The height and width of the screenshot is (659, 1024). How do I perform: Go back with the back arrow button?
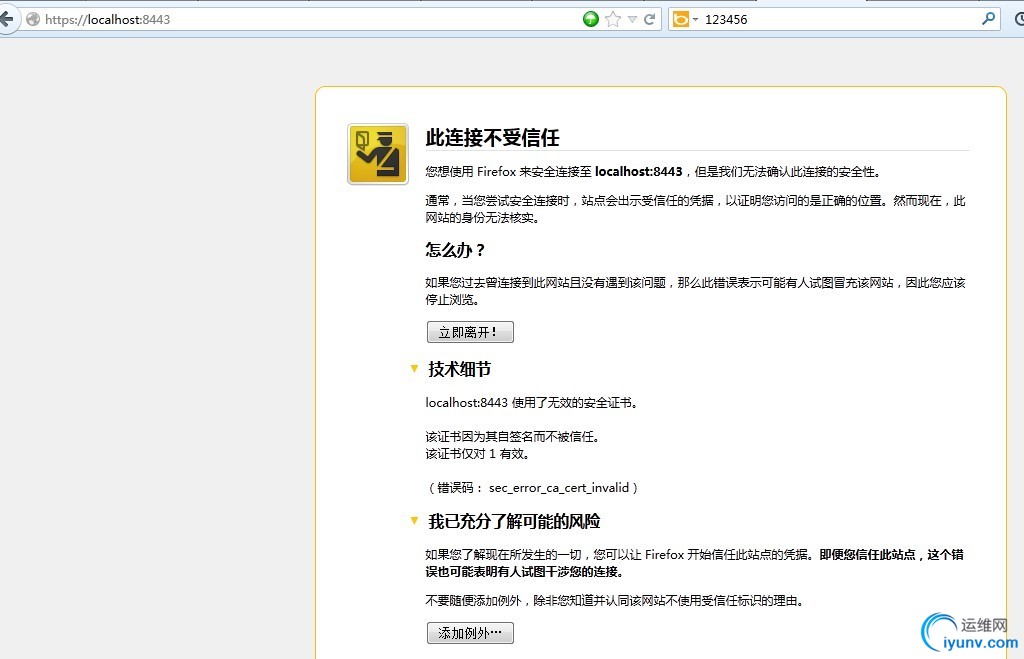[6, 19]
